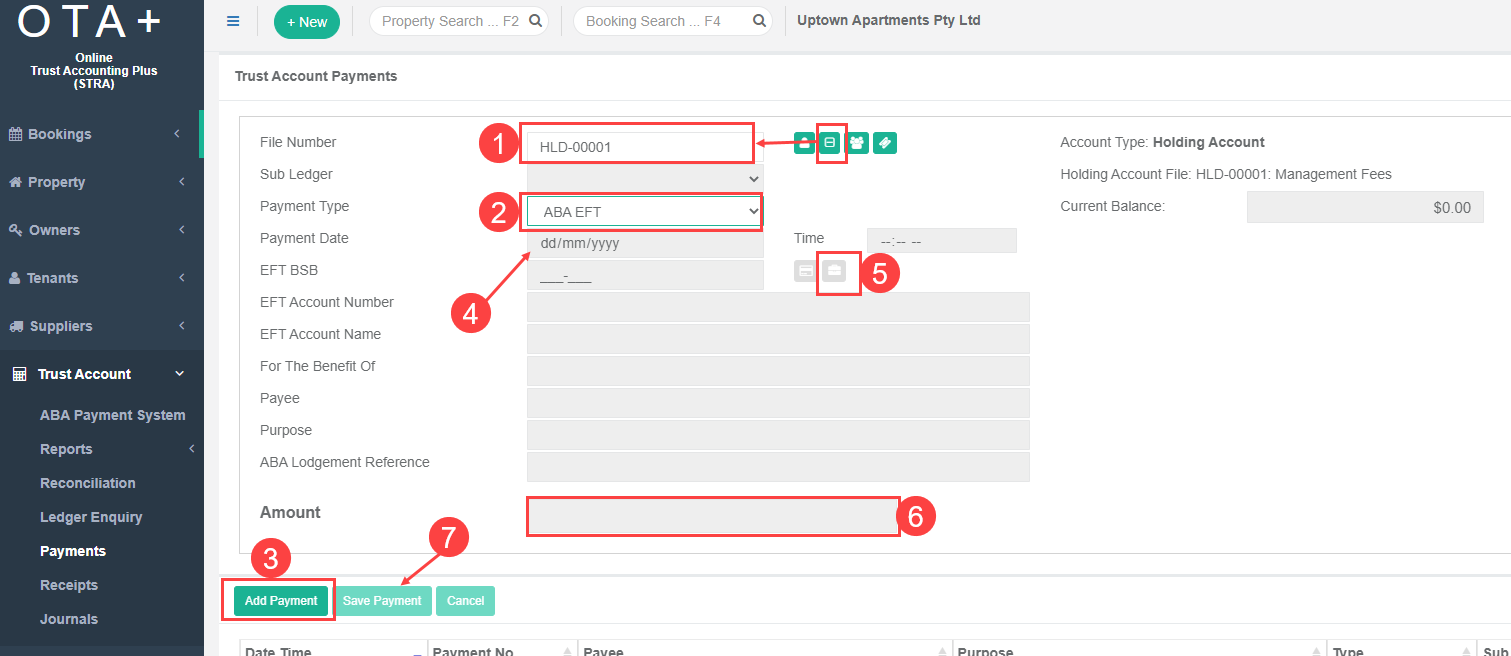Screen dimensions: 1511x656
Task: Open the Sub Ledger dropdown
Action: pyautogui.click(x=644, y=178)
